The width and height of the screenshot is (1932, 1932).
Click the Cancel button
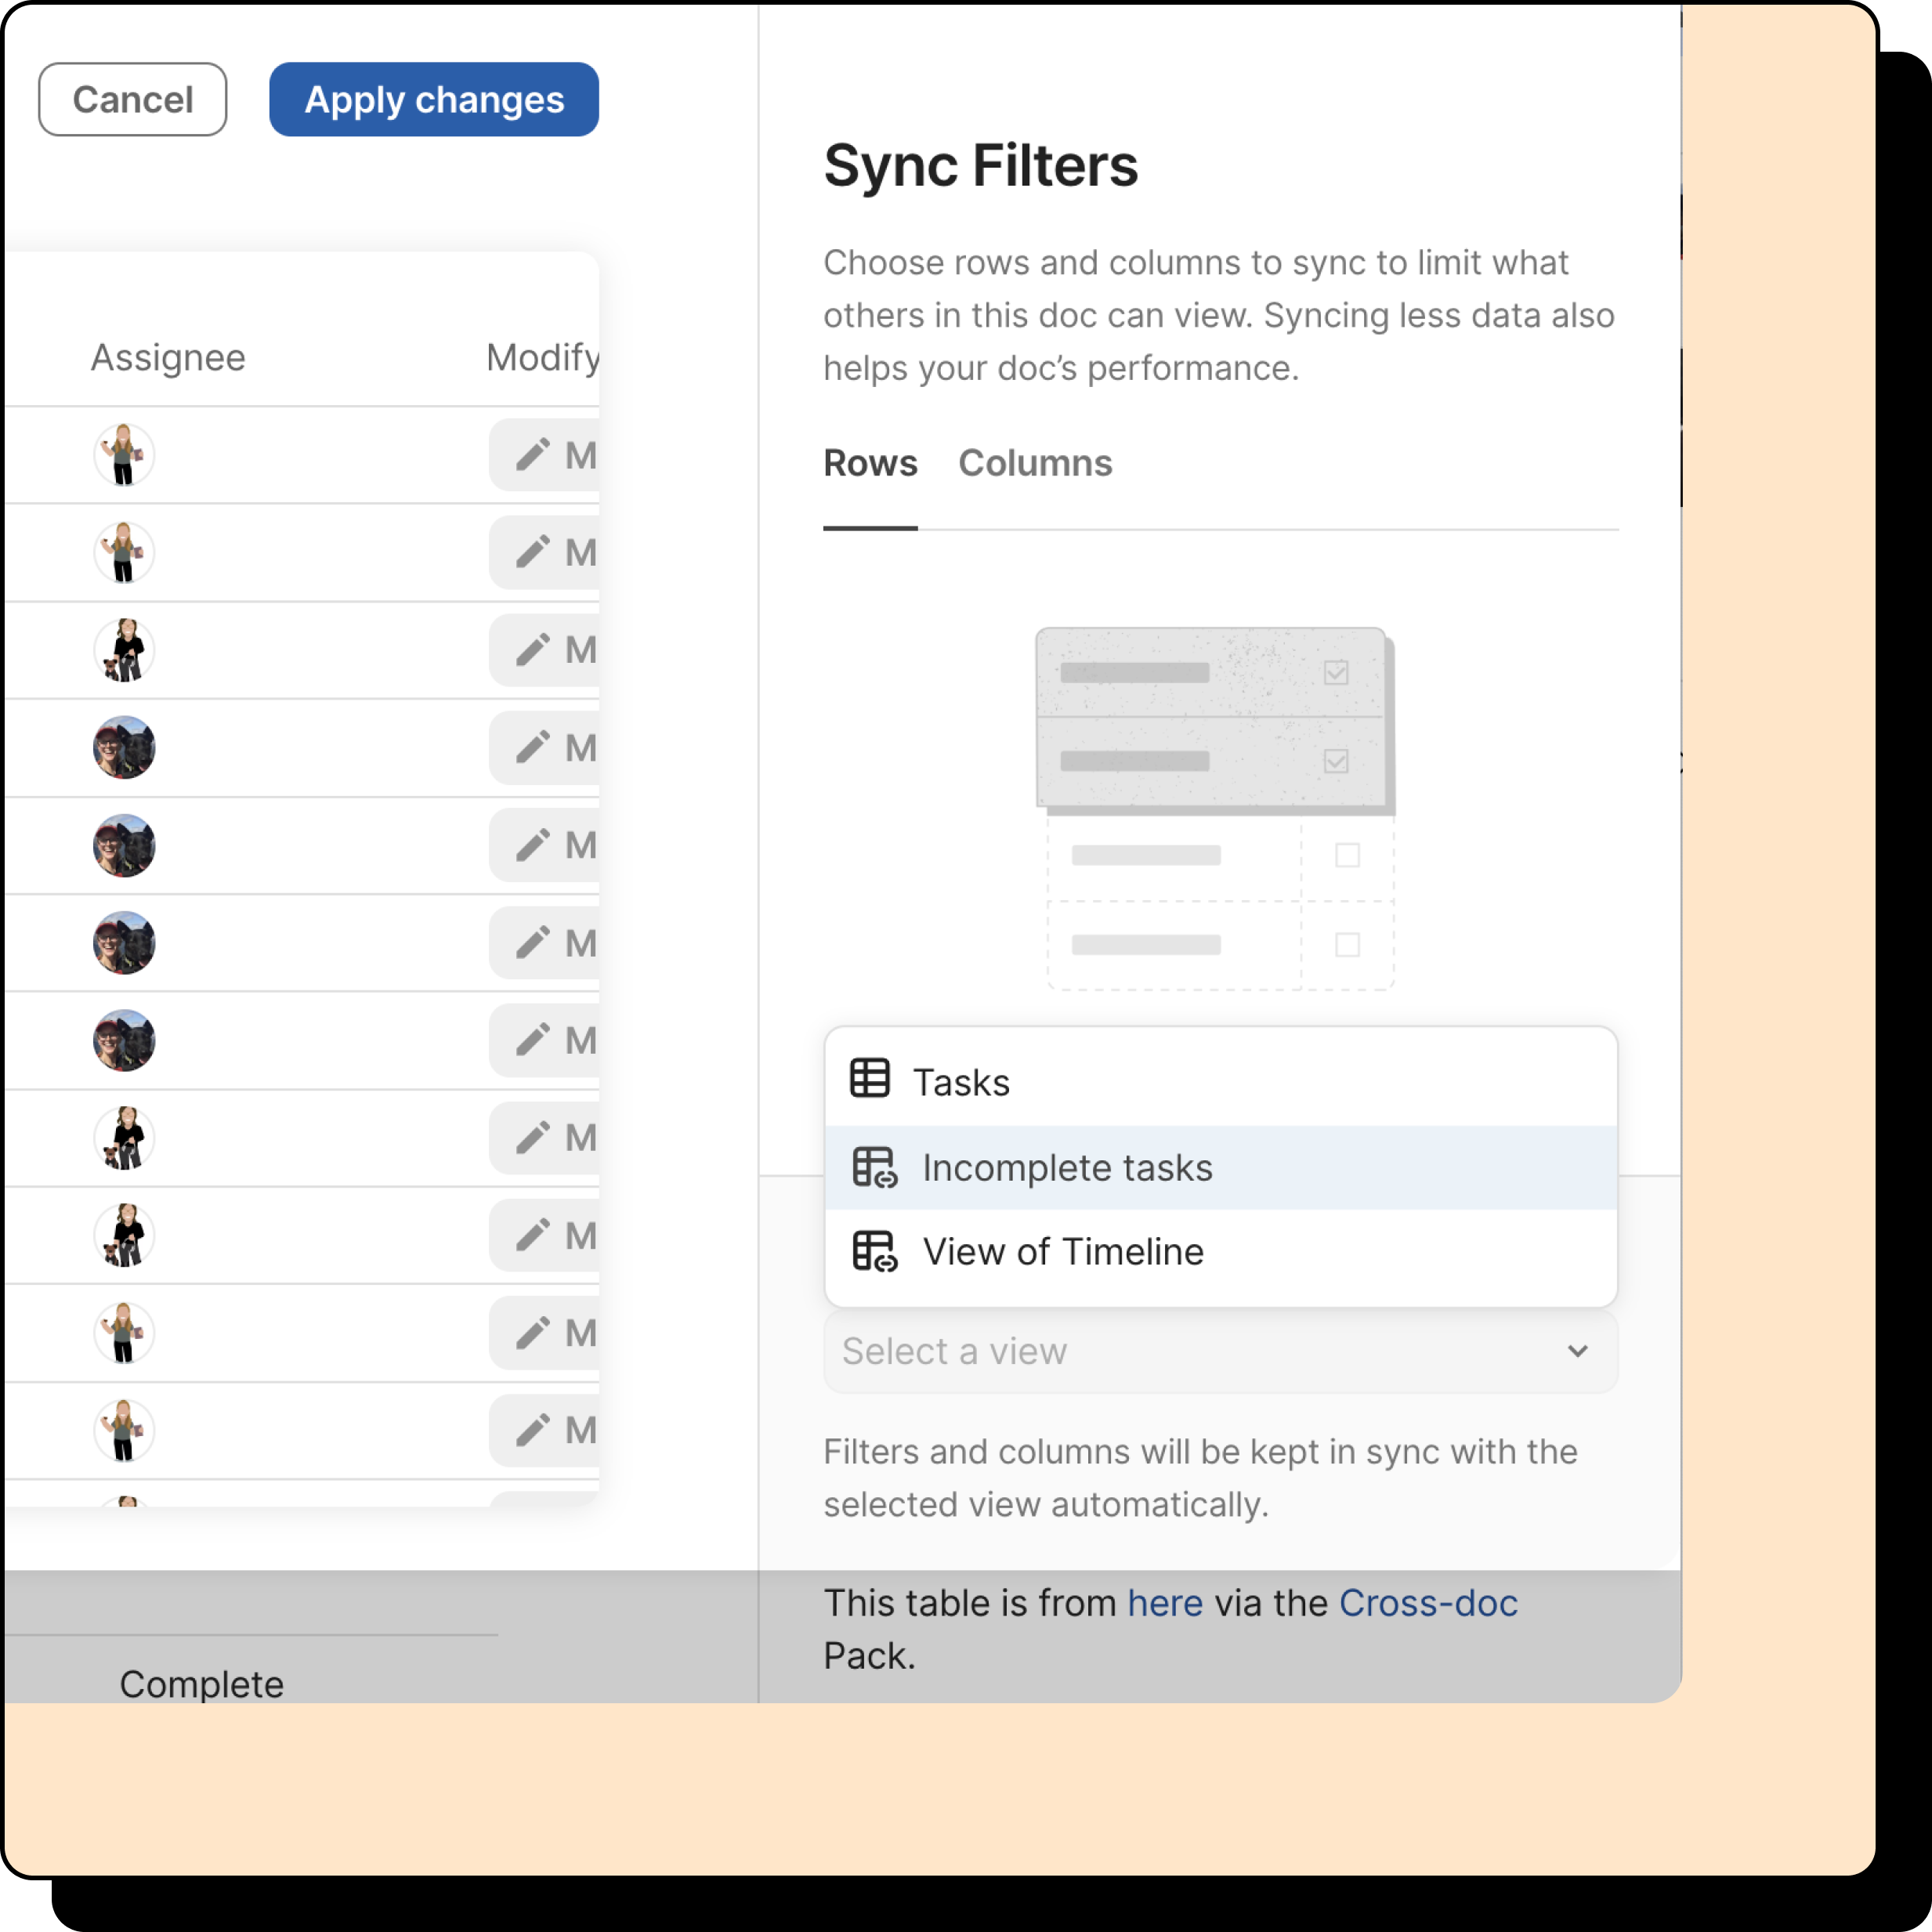coord(132,99)
